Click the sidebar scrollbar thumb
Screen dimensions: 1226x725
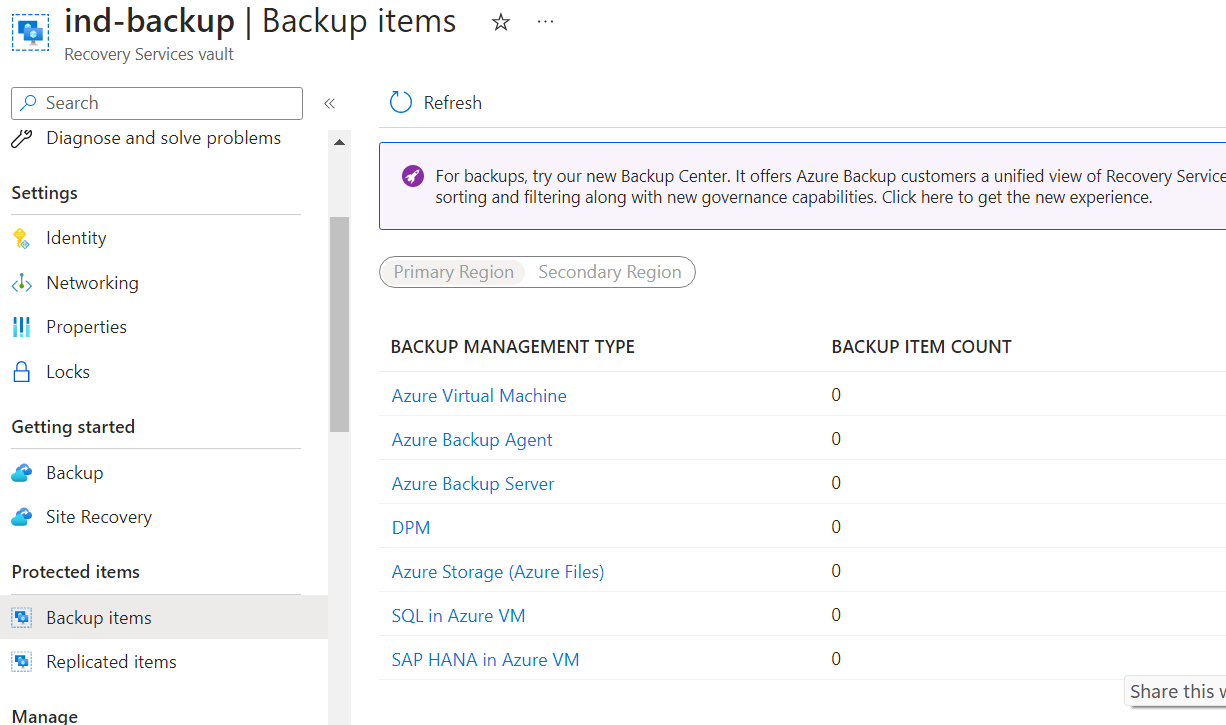point(339,324)
